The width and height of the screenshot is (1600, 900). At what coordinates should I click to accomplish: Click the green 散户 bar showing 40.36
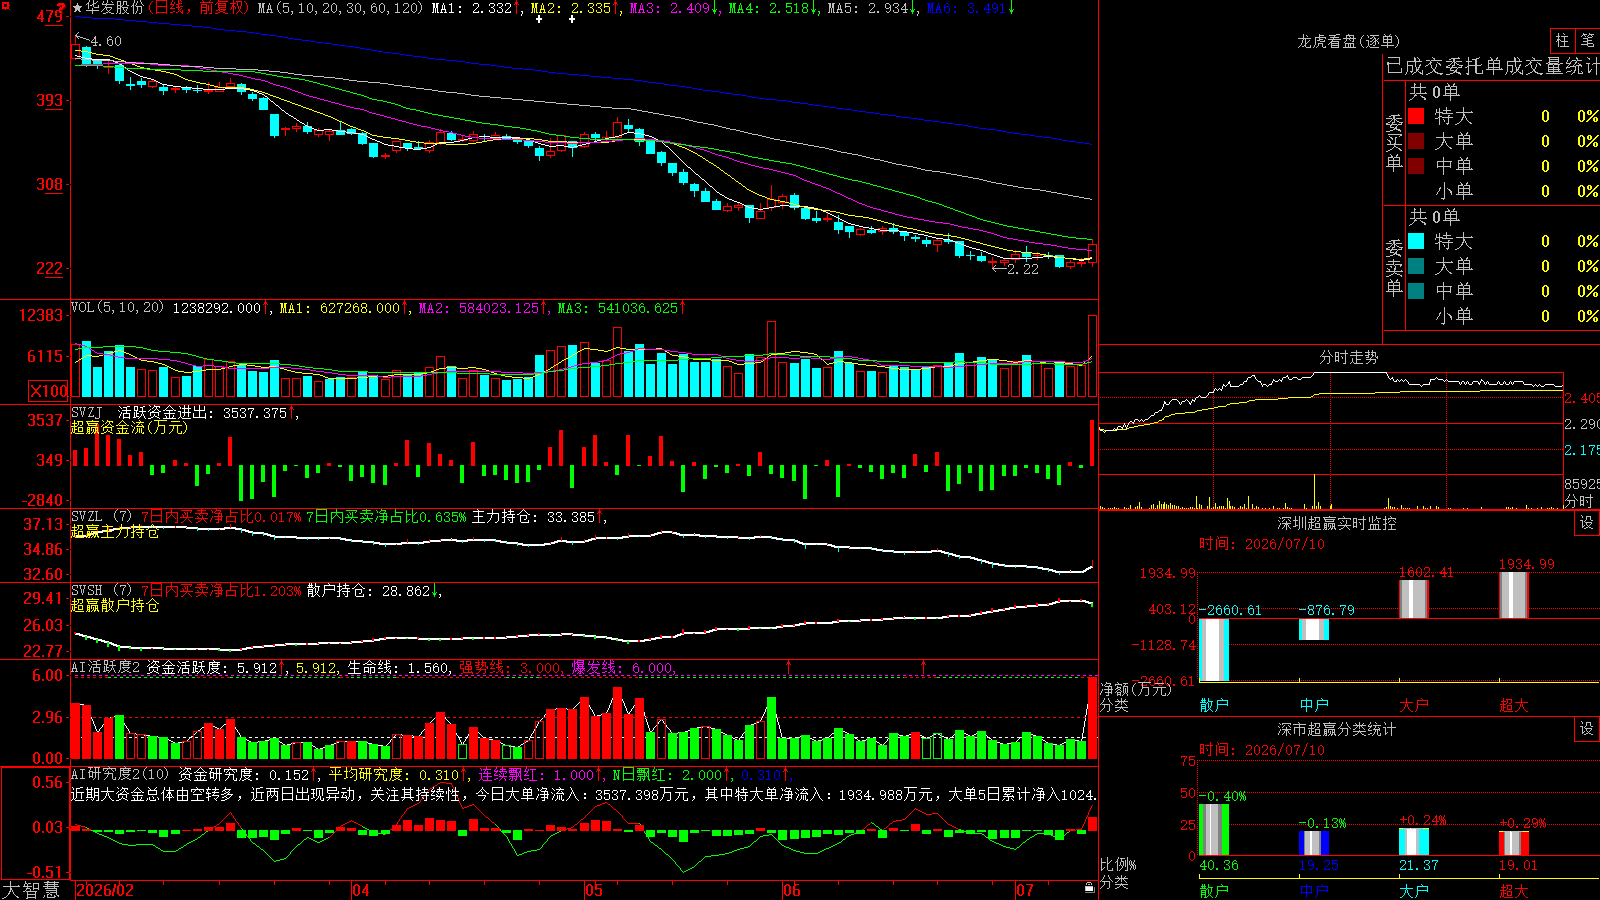[x=1214, y=830]
